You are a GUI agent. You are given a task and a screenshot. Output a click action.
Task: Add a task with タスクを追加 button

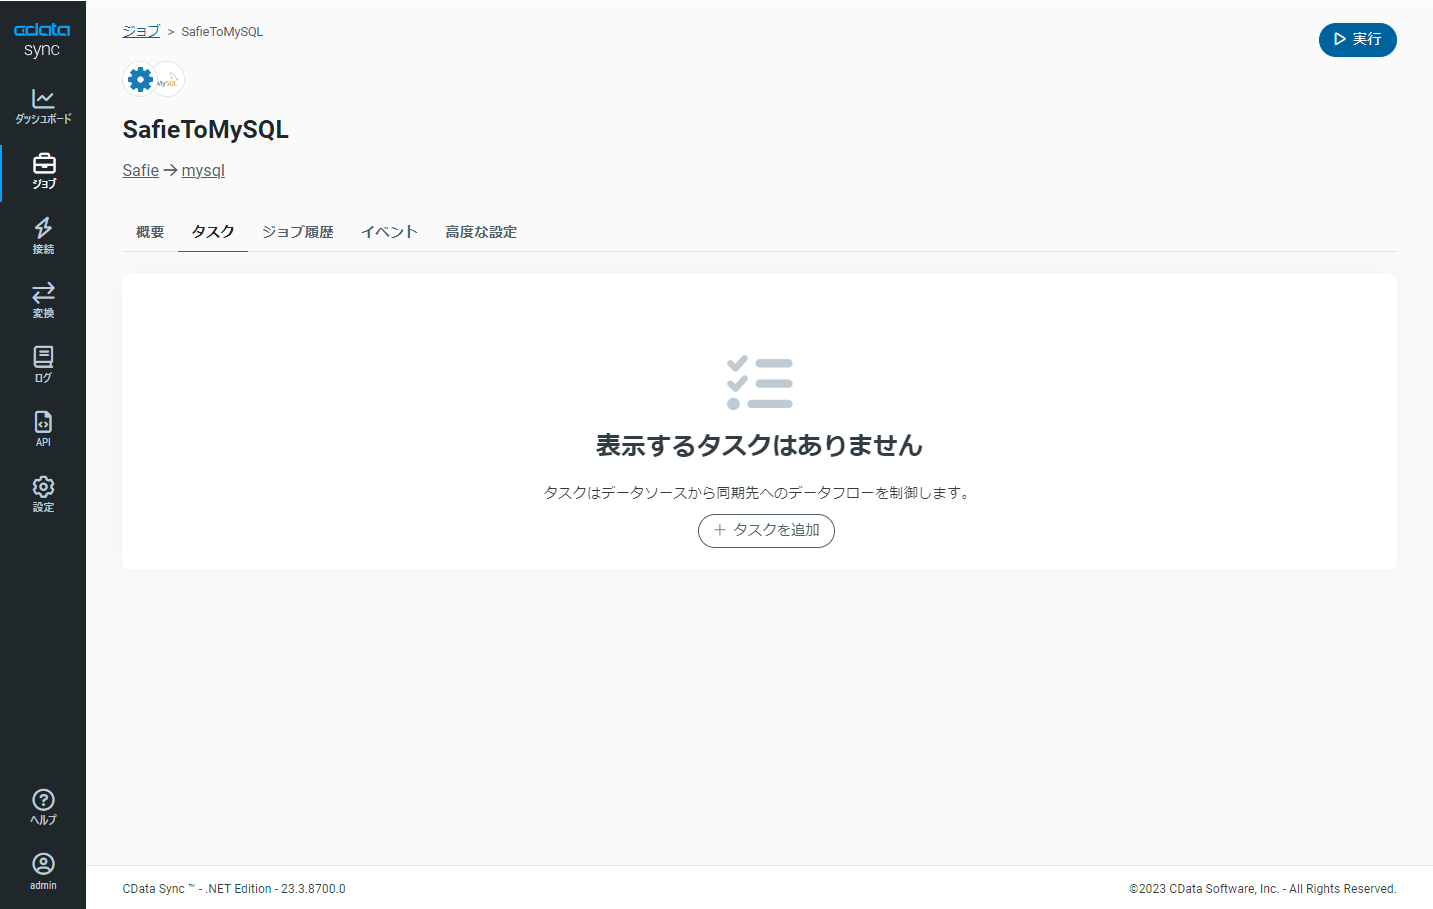click(x=766, y=531)
